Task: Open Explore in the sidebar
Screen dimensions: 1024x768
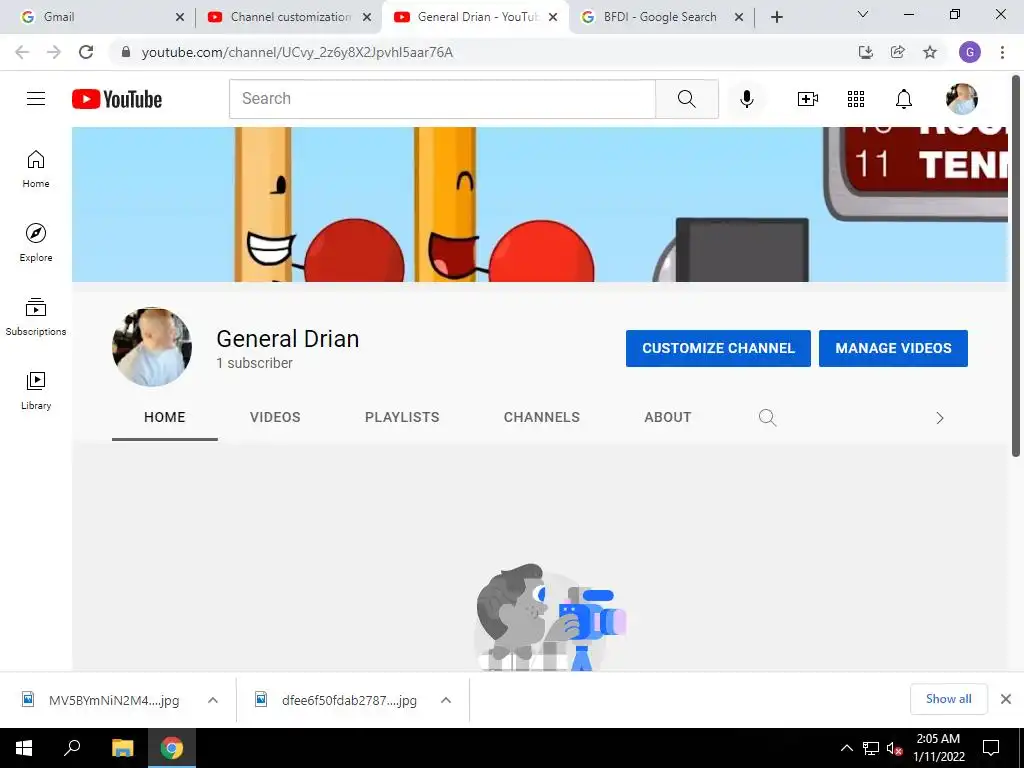Action: tap(36, 242)
